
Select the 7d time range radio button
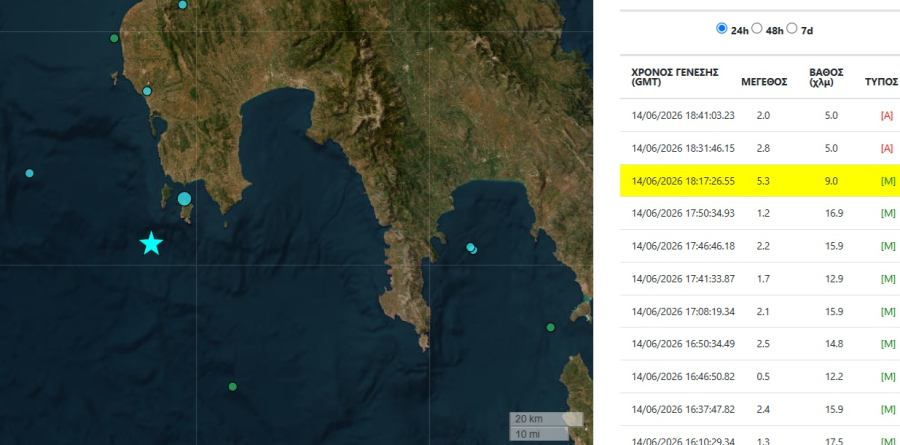[x=792, y=28]
